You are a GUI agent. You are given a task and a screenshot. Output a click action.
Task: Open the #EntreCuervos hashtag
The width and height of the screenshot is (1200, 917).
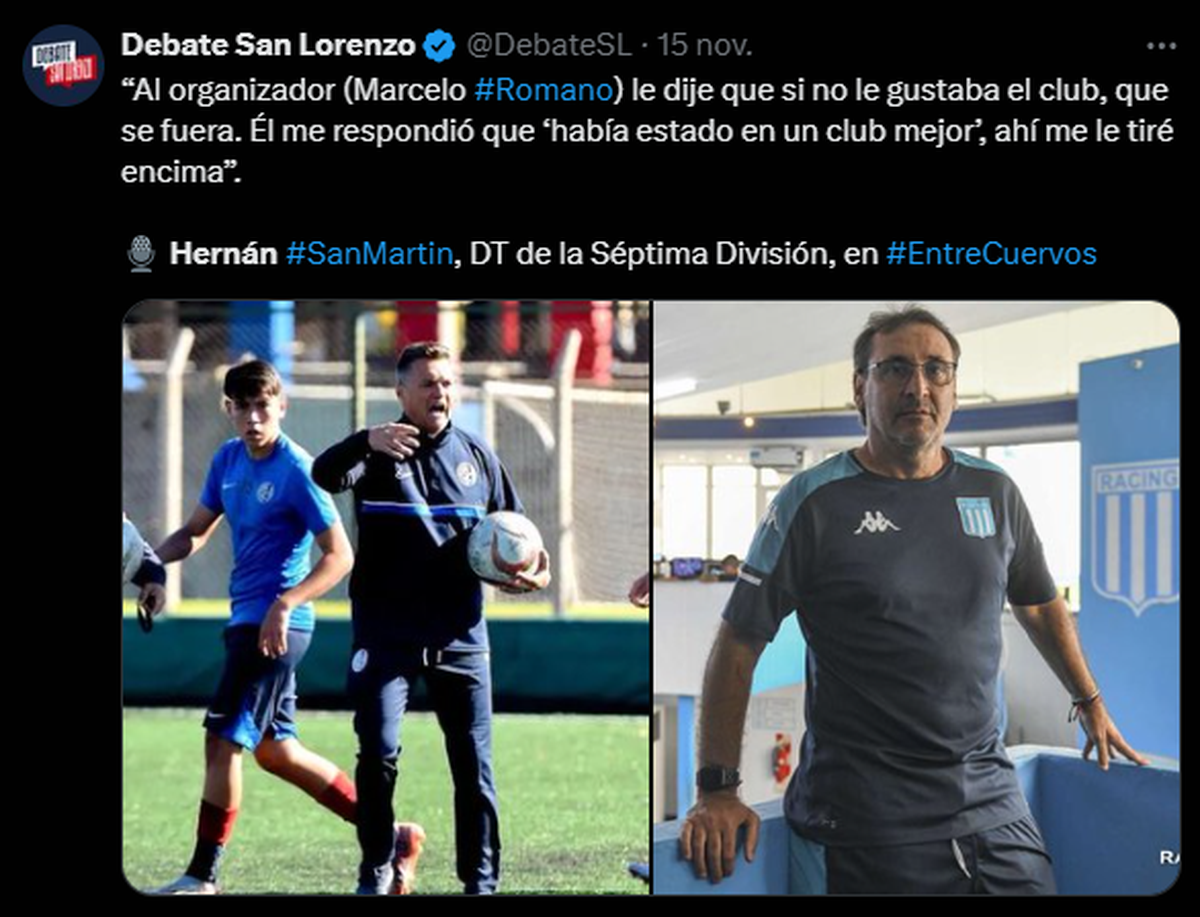991,254
